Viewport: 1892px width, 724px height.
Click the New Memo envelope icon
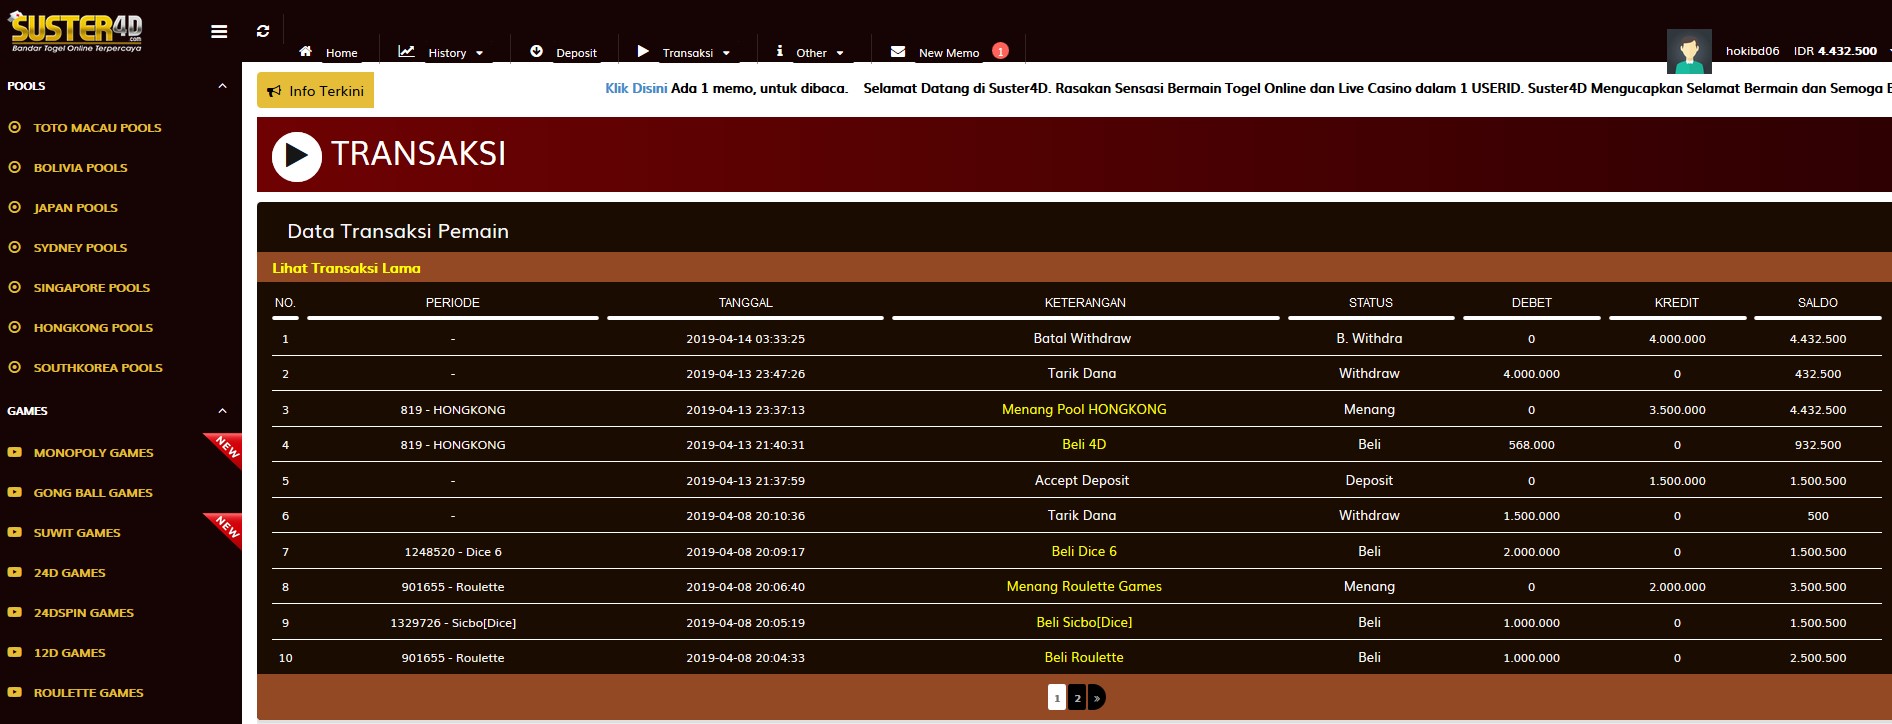(898, 51)
